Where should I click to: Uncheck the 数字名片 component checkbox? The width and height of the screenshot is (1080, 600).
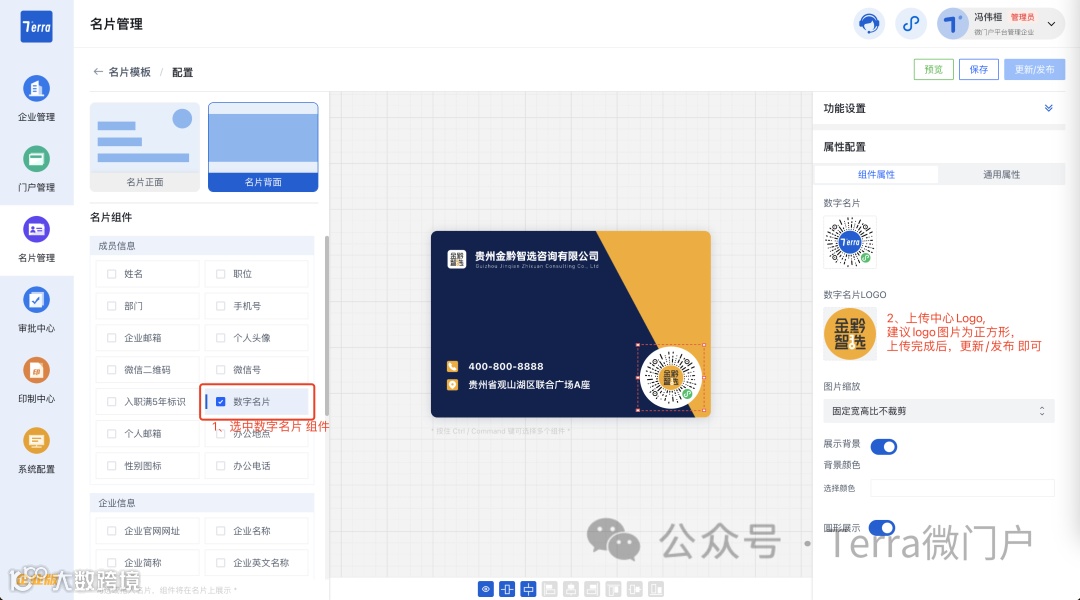pos(220,402)
